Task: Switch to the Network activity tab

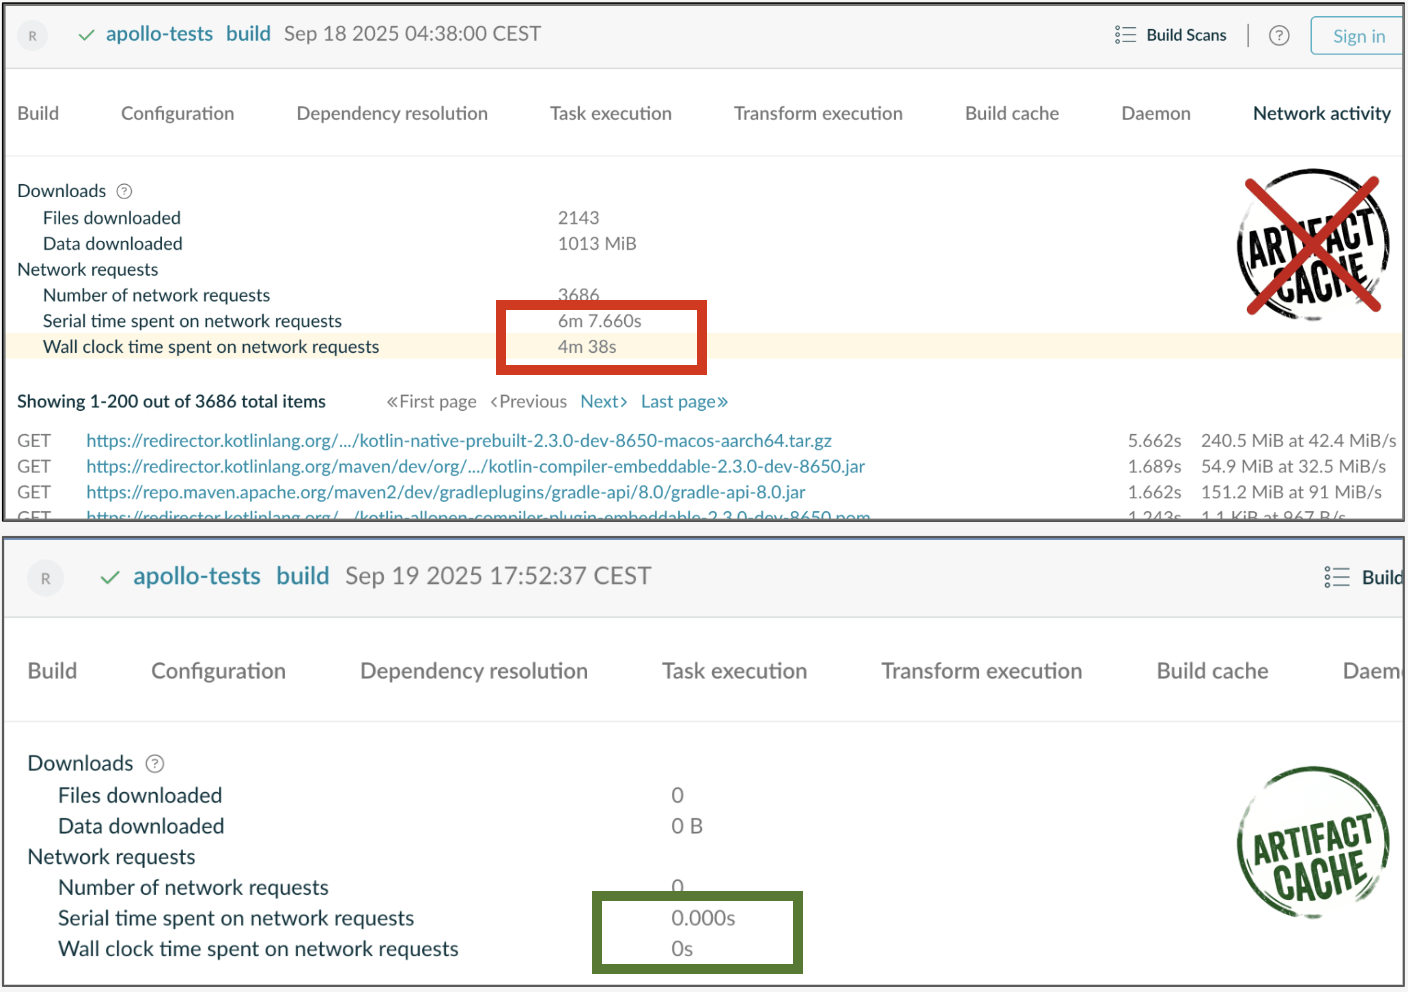Action: pyautogui.click(x=1321, y=113)
